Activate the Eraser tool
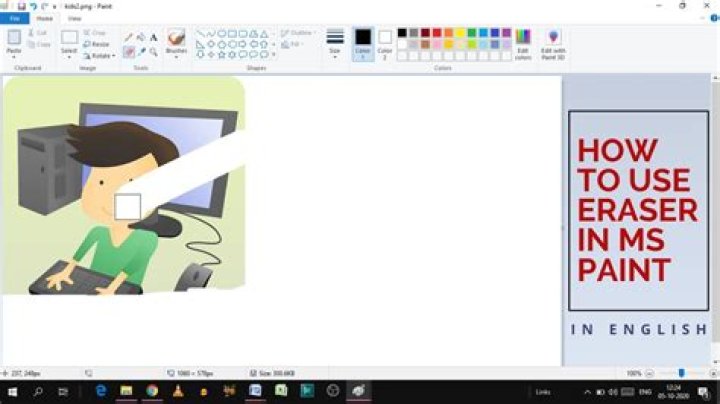The height and width of the screenshot is (404, 720). click(x=128, y=51)
